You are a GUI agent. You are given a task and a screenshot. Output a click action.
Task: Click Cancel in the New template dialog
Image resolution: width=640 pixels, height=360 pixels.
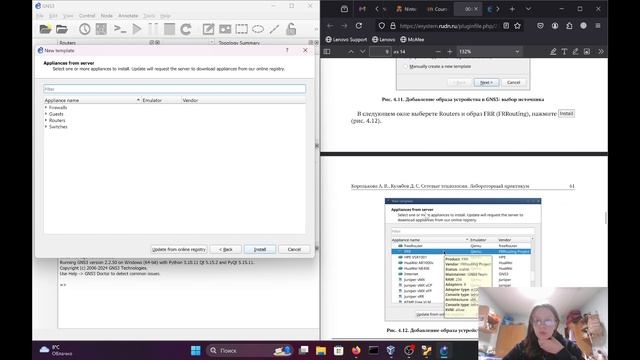click(294, 249)
